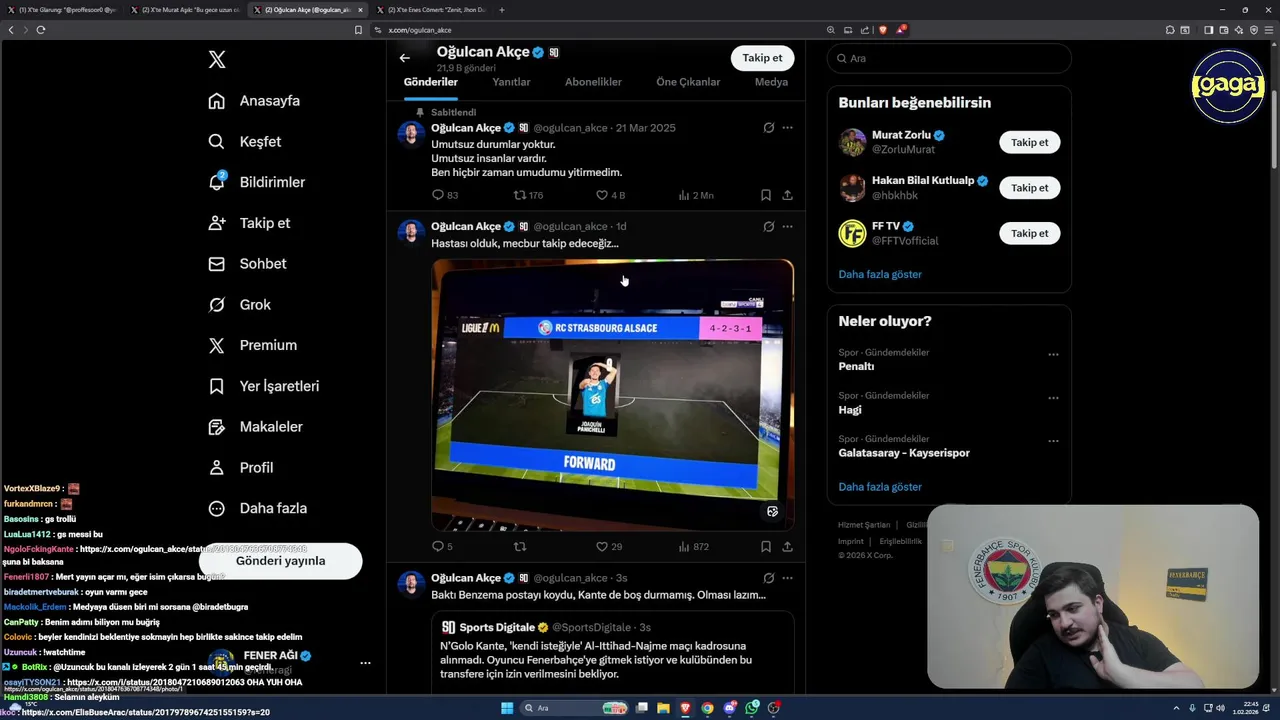Screen dimensions: 1280x720
Task: Follow FF TV
Action: pos(1029,233)
